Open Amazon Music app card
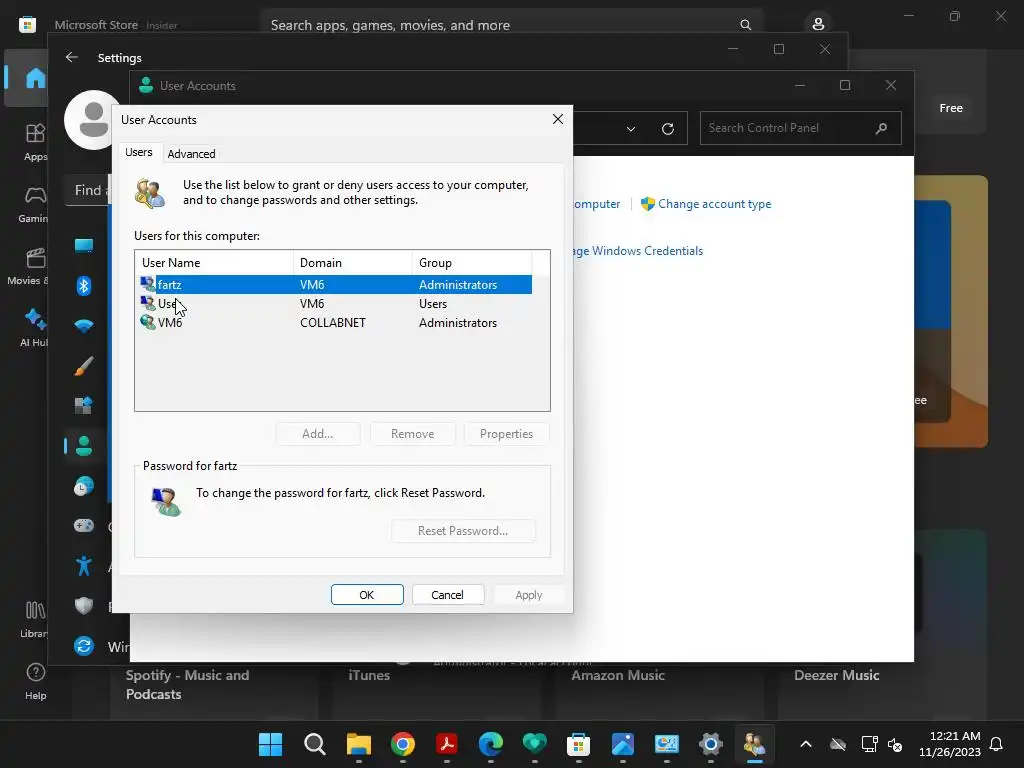The image size is (1024, 768). coord(660,691)
